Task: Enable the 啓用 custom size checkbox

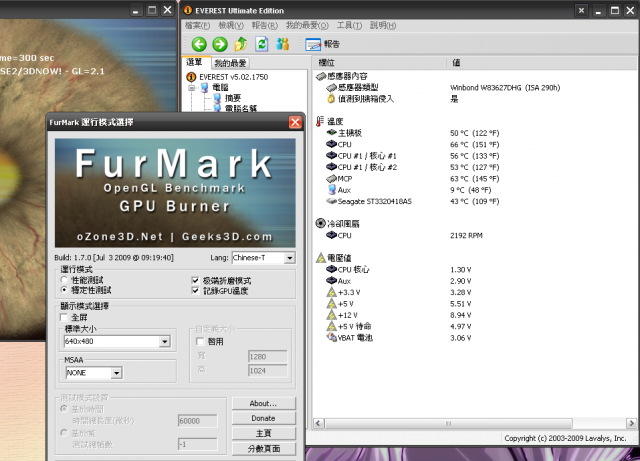Action: (200, 341)
